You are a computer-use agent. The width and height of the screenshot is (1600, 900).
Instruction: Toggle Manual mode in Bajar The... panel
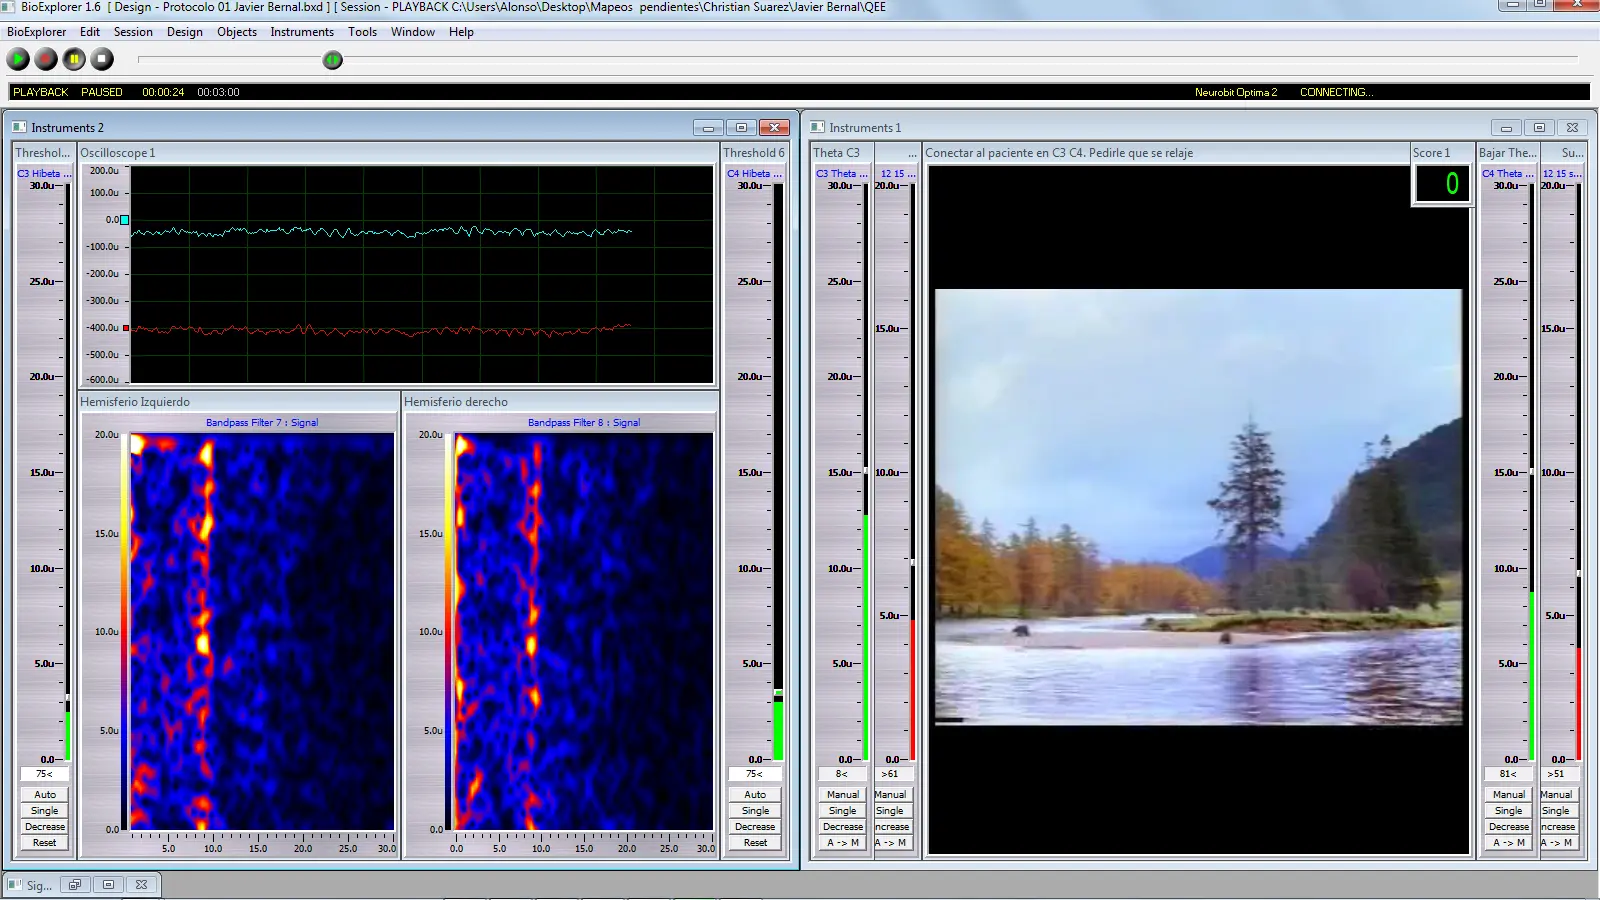point(1509,795)
